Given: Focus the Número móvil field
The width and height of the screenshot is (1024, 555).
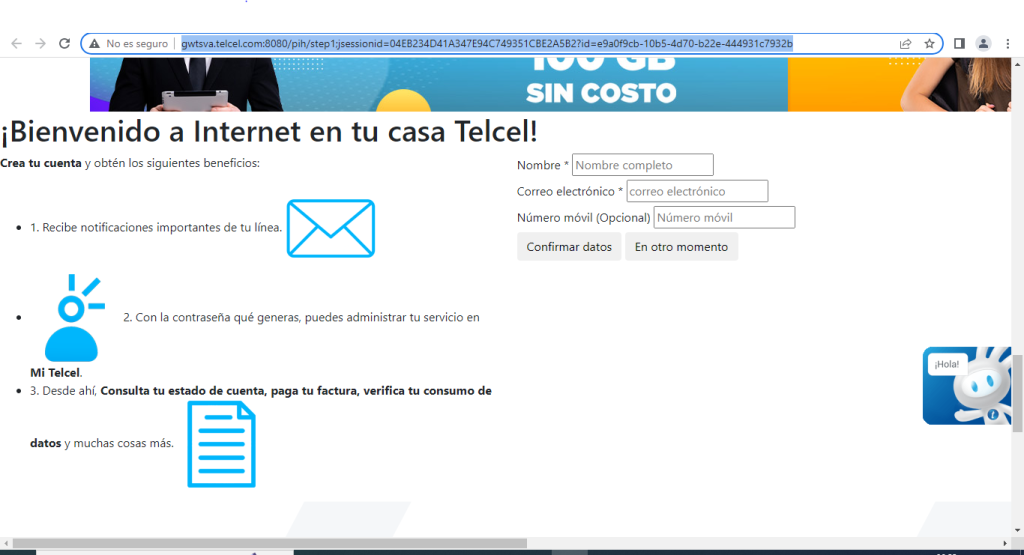Looking at the screenshot, I should point(724,217).
